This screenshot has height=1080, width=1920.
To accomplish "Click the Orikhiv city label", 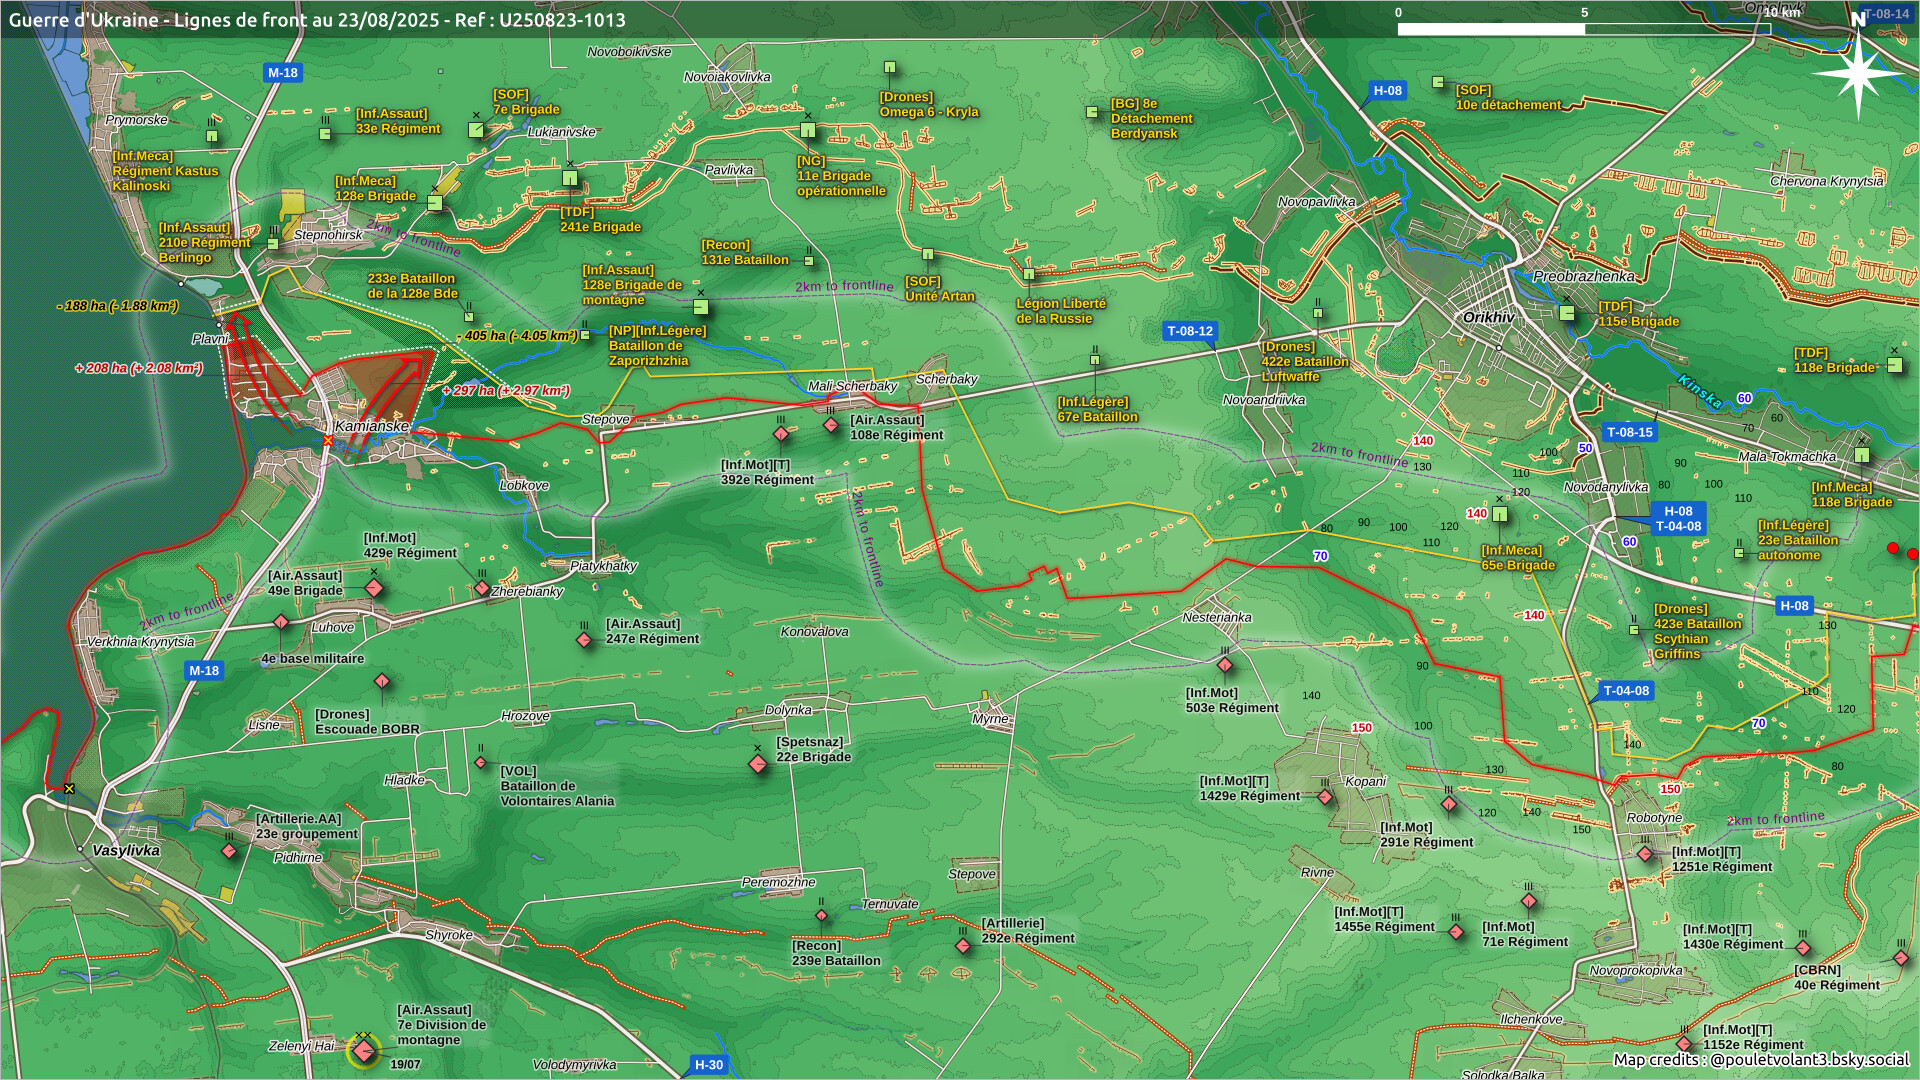I will (1488, 317).
